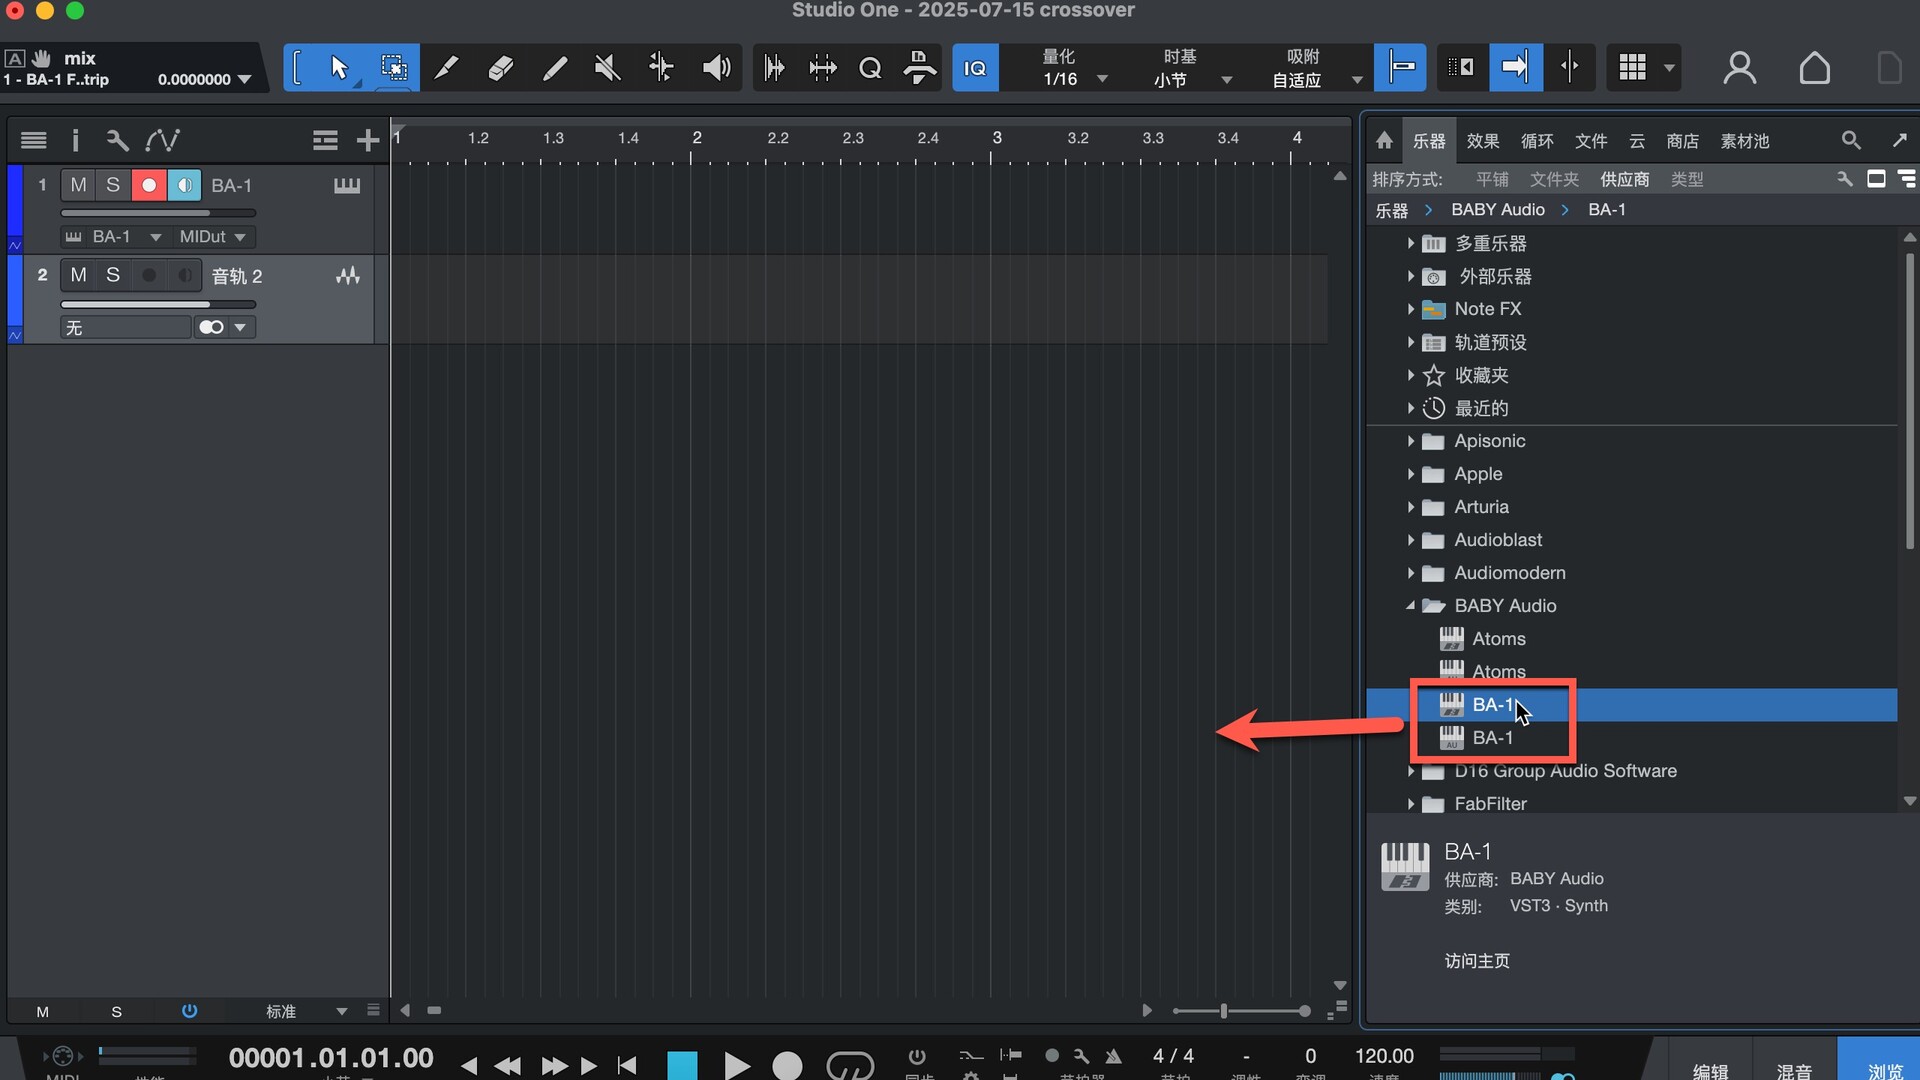Screen dimensions: 1920x1080
Task: Select the Paint pencil tool
Action: [555, 68]
